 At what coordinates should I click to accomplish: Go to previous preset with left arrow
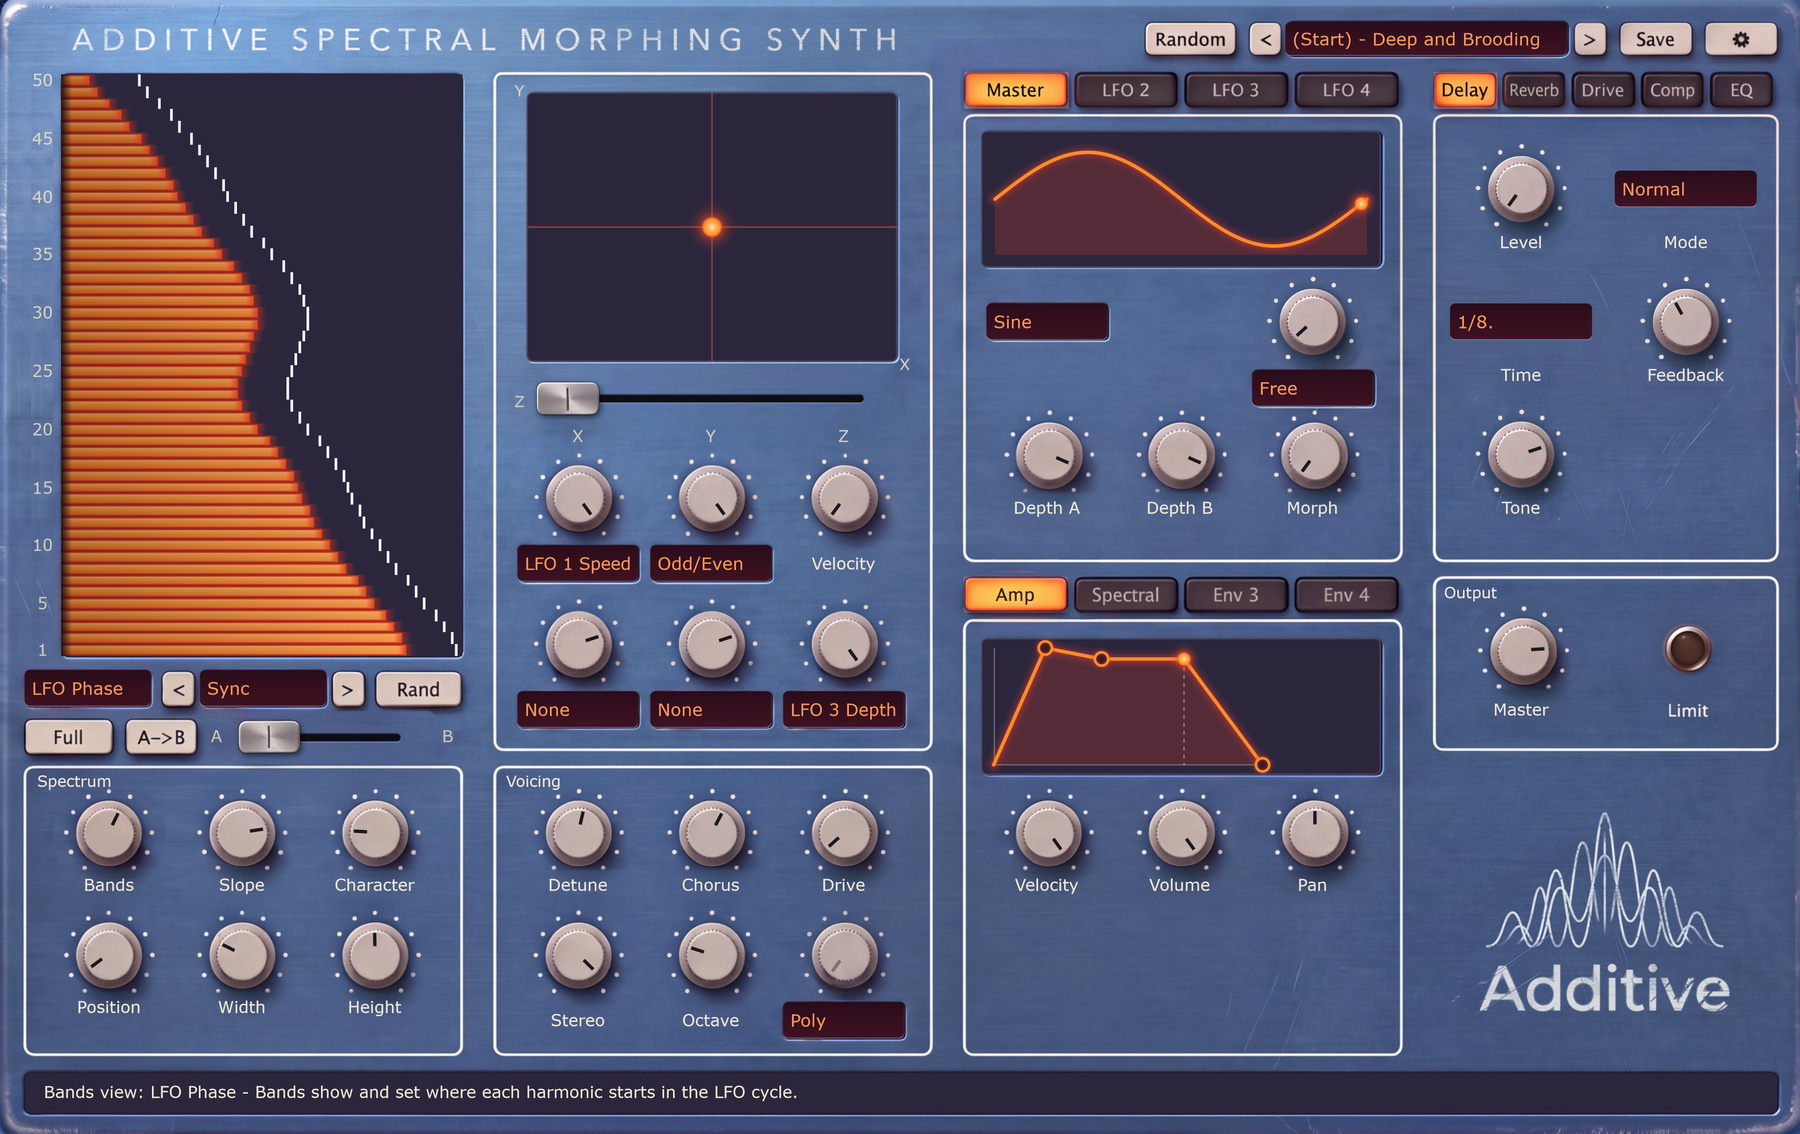(1265, 39)
